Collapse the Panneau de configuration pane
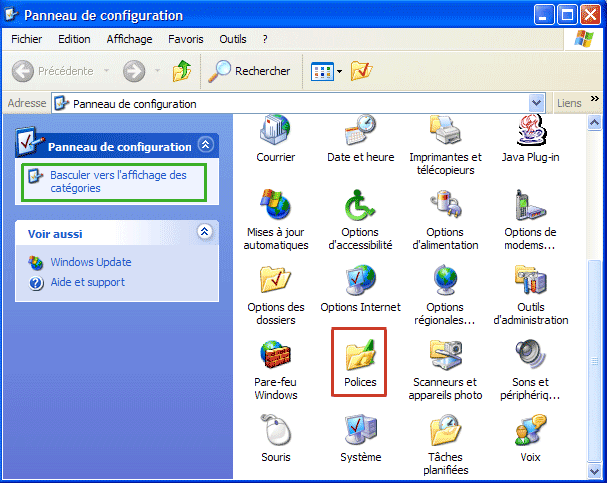The width and height of the screenshot is (607, 483). [206, 145]
